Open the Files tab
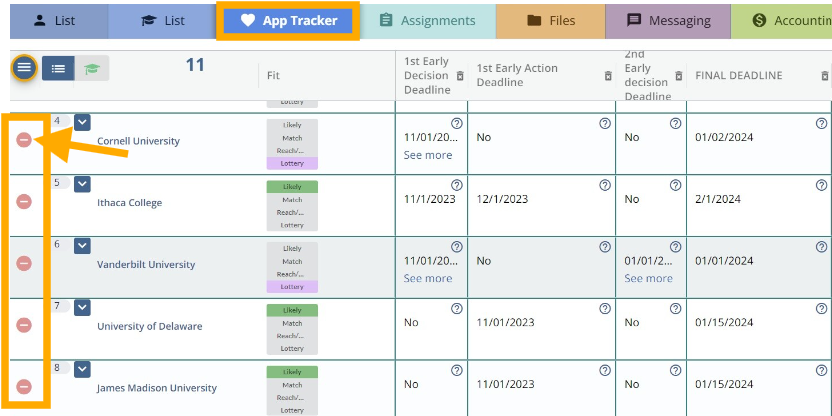 [551, 21]
